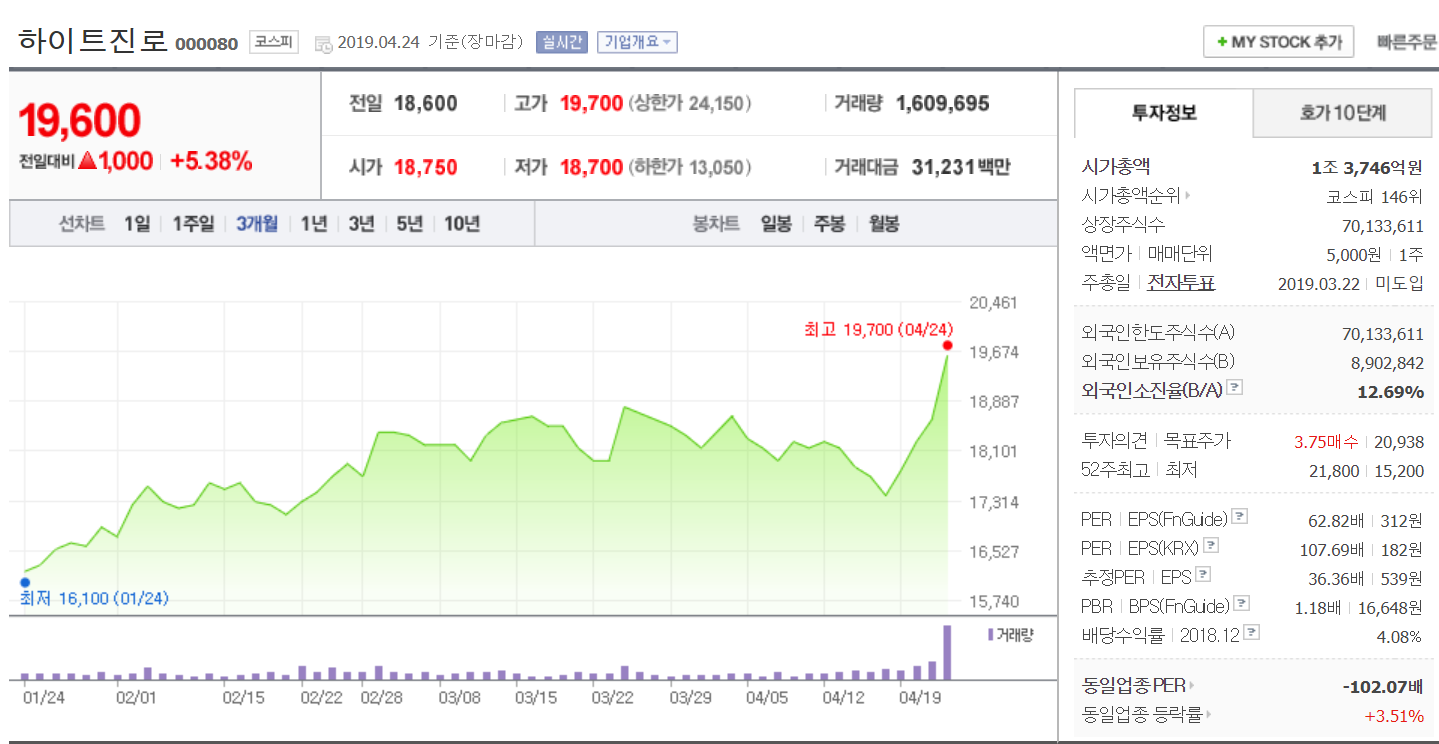Click the 최고 19,700 (04/24) chart label

coord(879,329)
